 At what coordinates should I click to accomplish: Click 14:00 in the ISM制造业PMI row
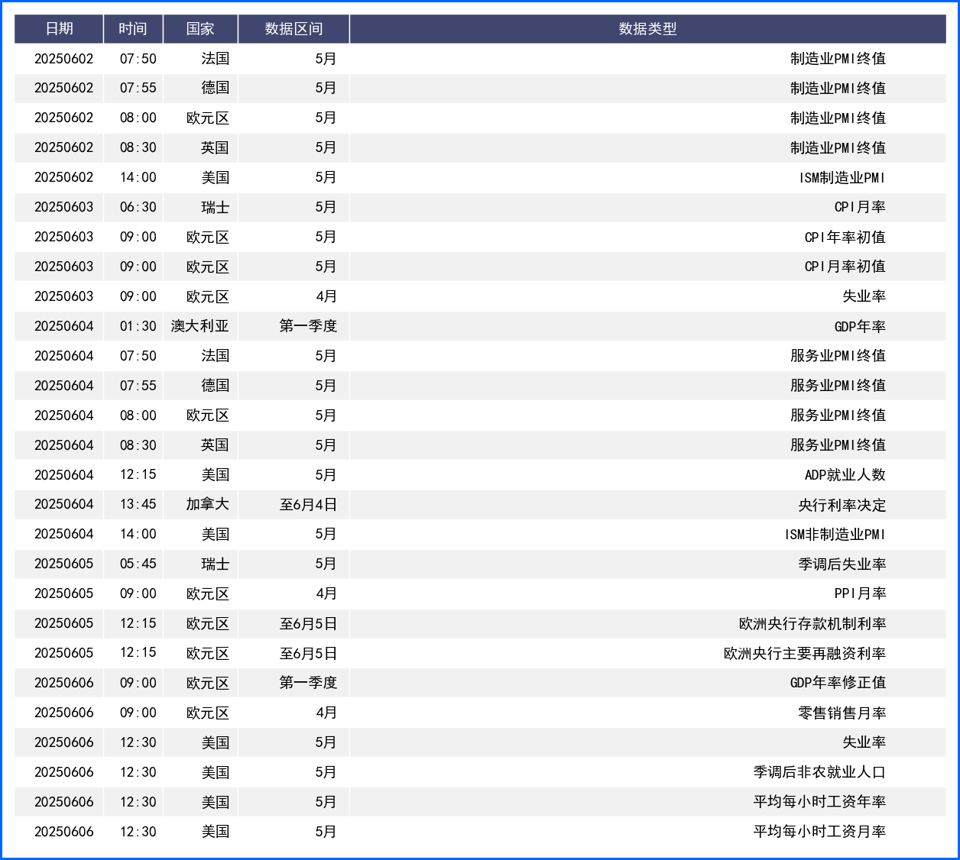pyautogui.click(x=138, y=178)
